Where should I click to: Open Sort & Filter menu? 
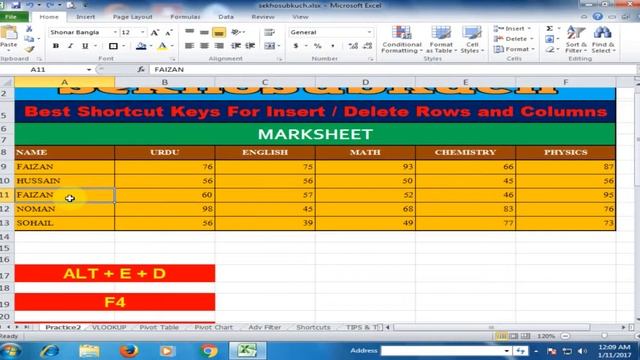click(x=576, y=39)
